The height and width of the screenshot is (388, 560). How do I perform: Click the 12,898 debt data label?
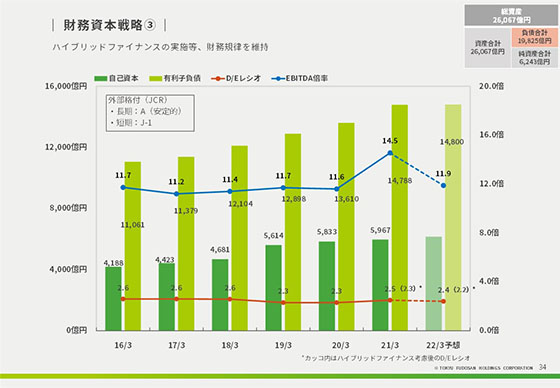pos(294,199)
